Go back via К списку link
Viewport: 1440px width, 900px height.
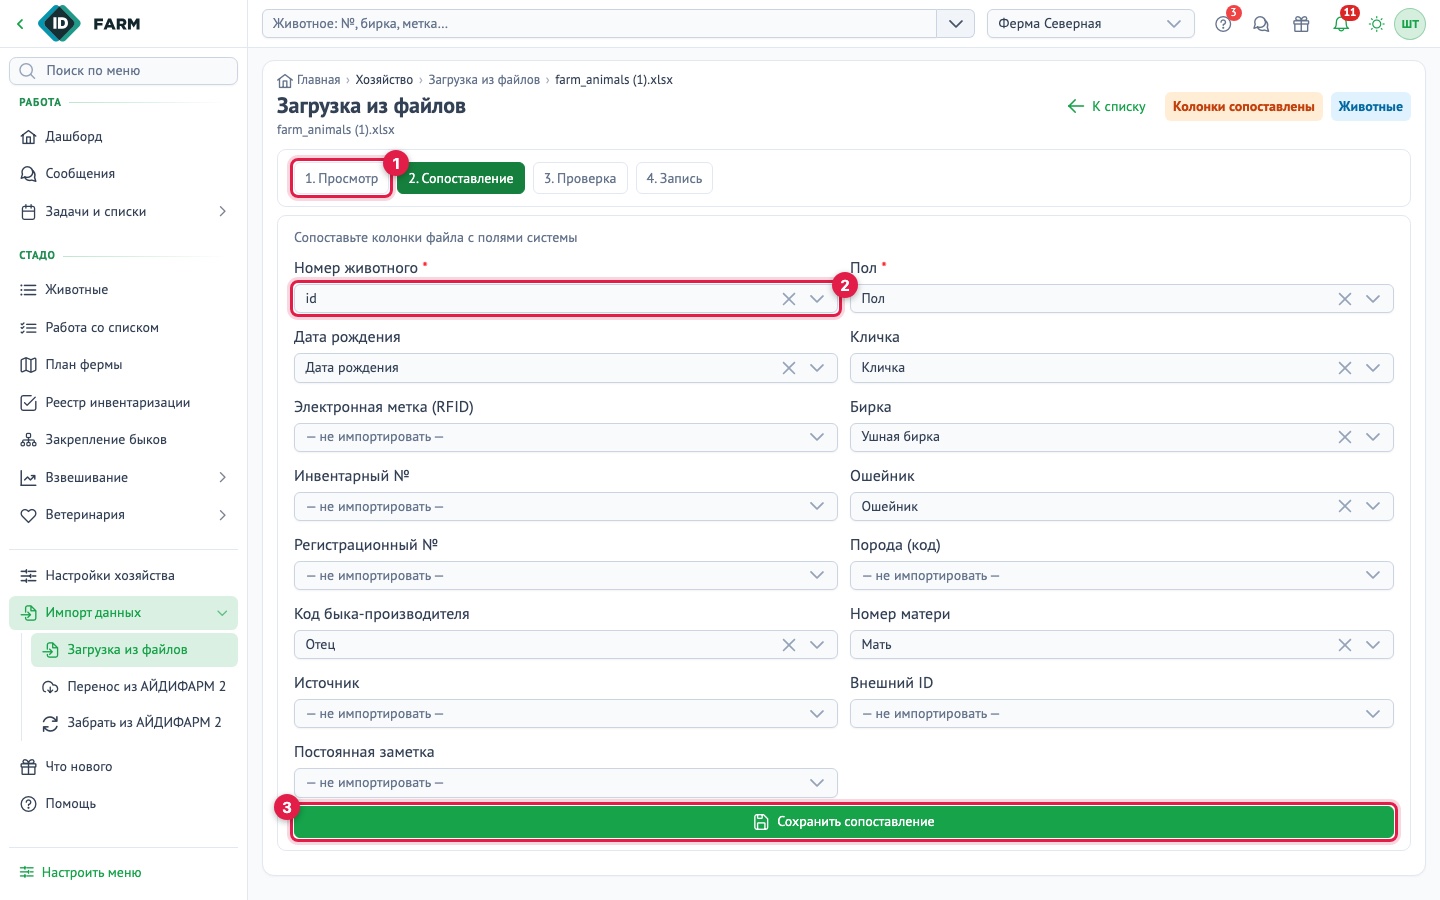[1107, 107]
